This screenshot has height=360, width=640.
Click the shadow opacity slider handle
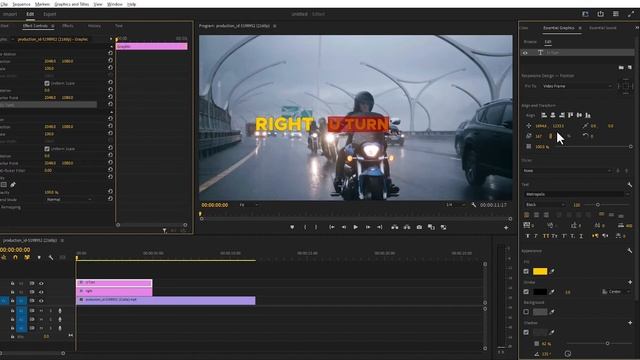[x=607, y=343]
